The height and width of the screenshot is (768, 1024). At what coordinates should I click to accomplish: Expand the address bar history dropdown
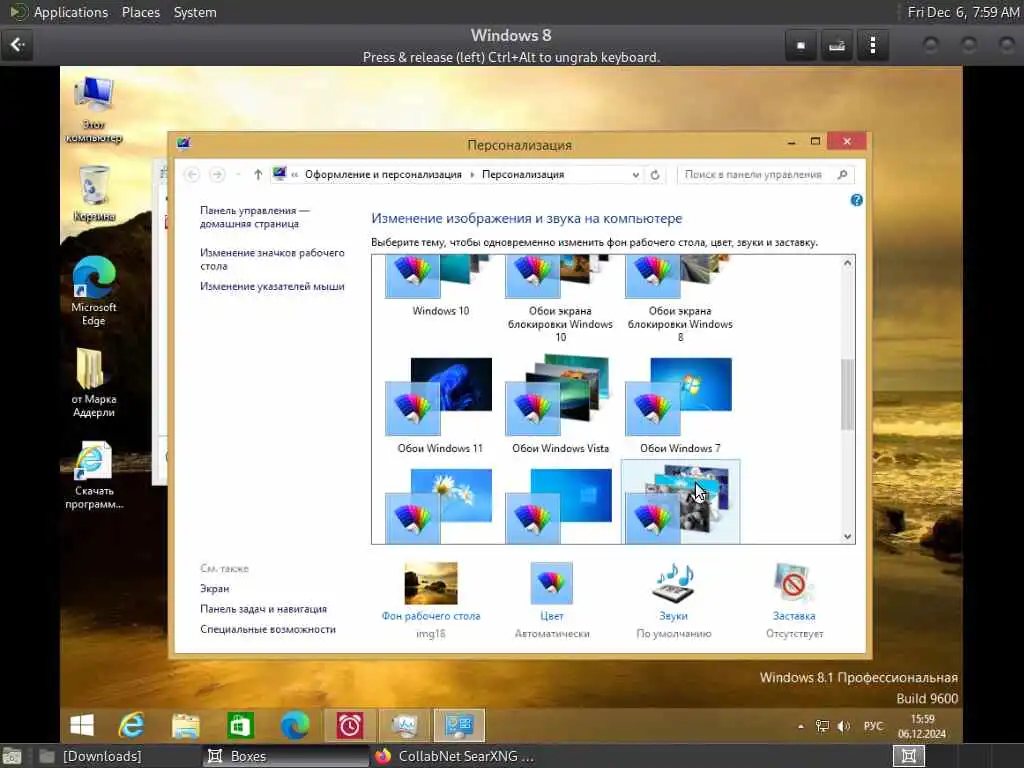[x=635, y=175]
